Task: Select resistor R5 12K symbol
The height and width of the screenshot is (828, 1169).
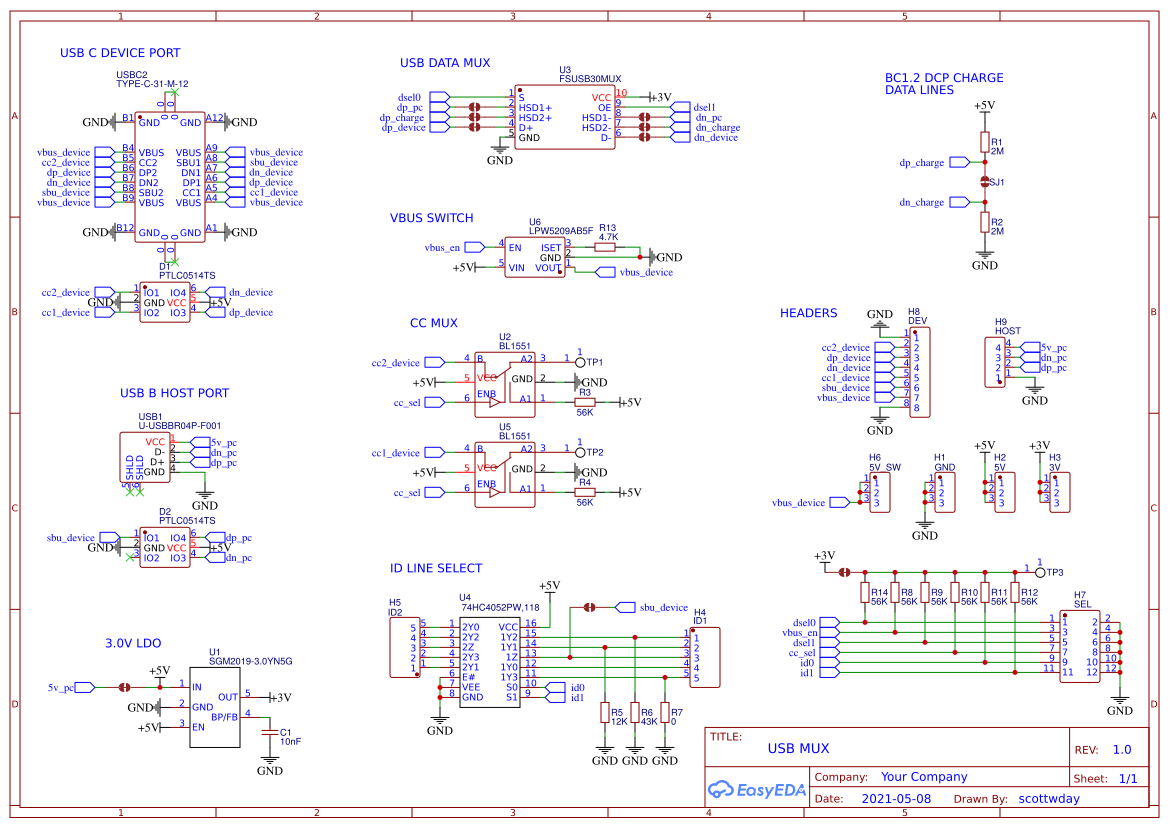Action: coord(605,712)
